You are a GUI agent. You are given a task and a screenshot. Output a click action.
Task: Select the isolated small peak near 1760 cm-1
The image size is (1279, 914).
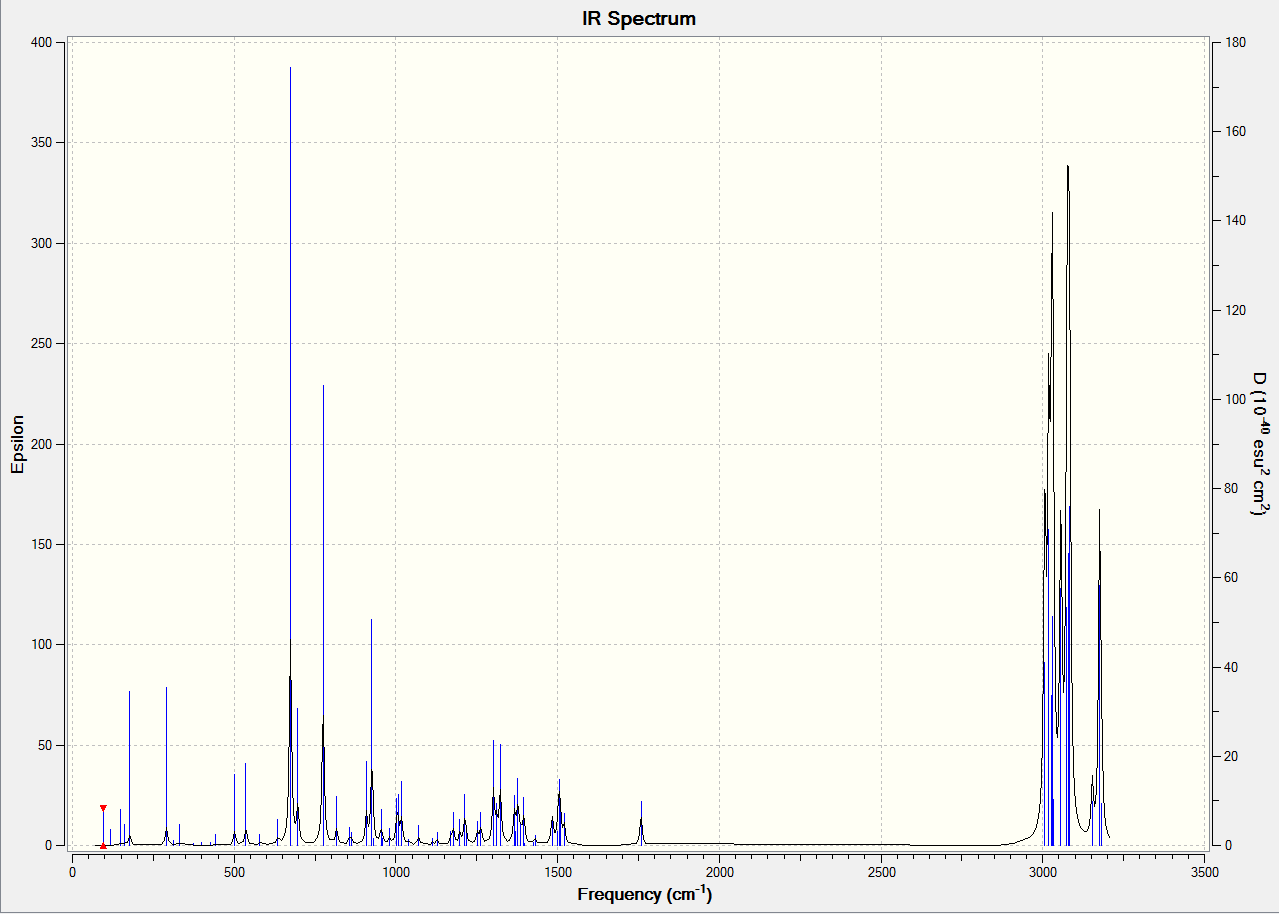[x=641, y=822]
